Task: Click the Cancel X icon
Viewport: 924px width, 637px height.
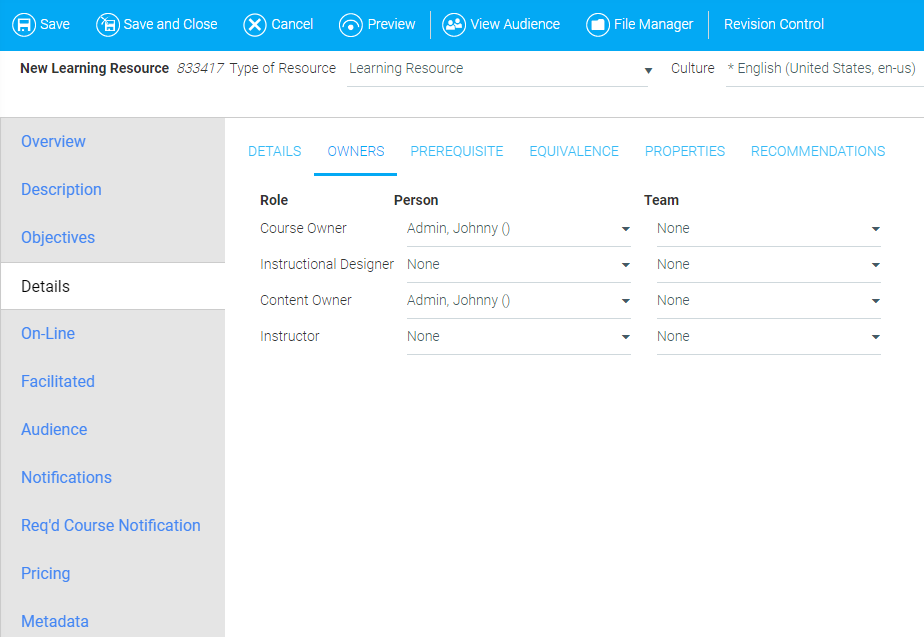Action: point(255,25)
